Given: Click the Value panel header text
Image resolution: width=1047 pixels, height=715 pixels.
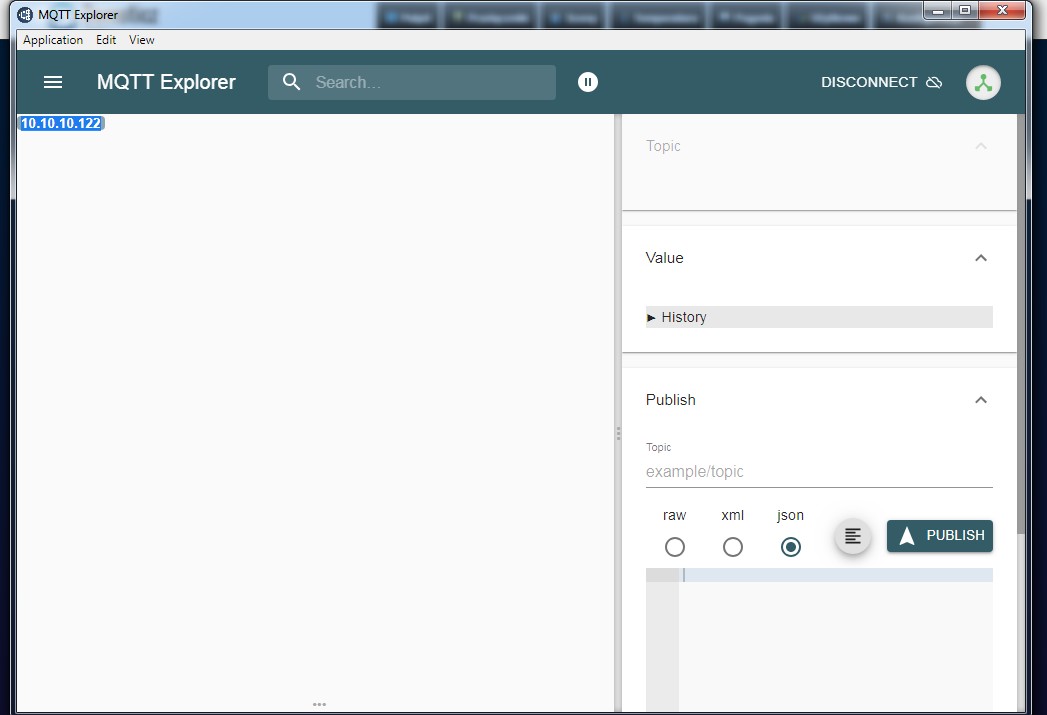Looking at the screenshot, I should [x=664, y=258].
